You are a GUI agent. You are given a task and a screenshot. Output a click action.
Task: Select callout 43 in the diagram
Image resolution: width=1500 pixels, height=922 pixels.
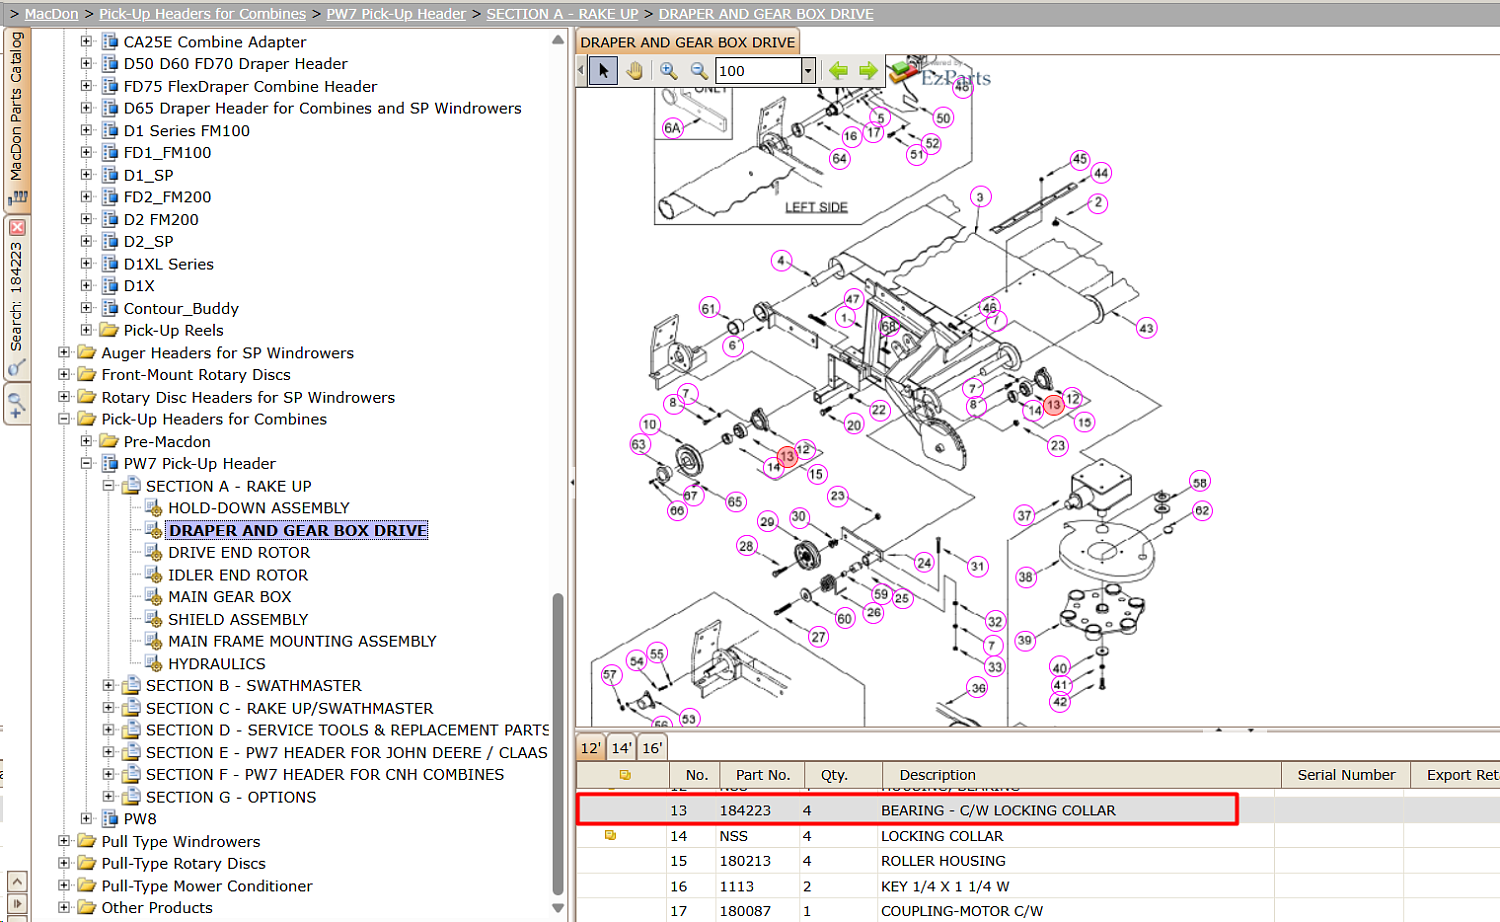click(1146, 328)
